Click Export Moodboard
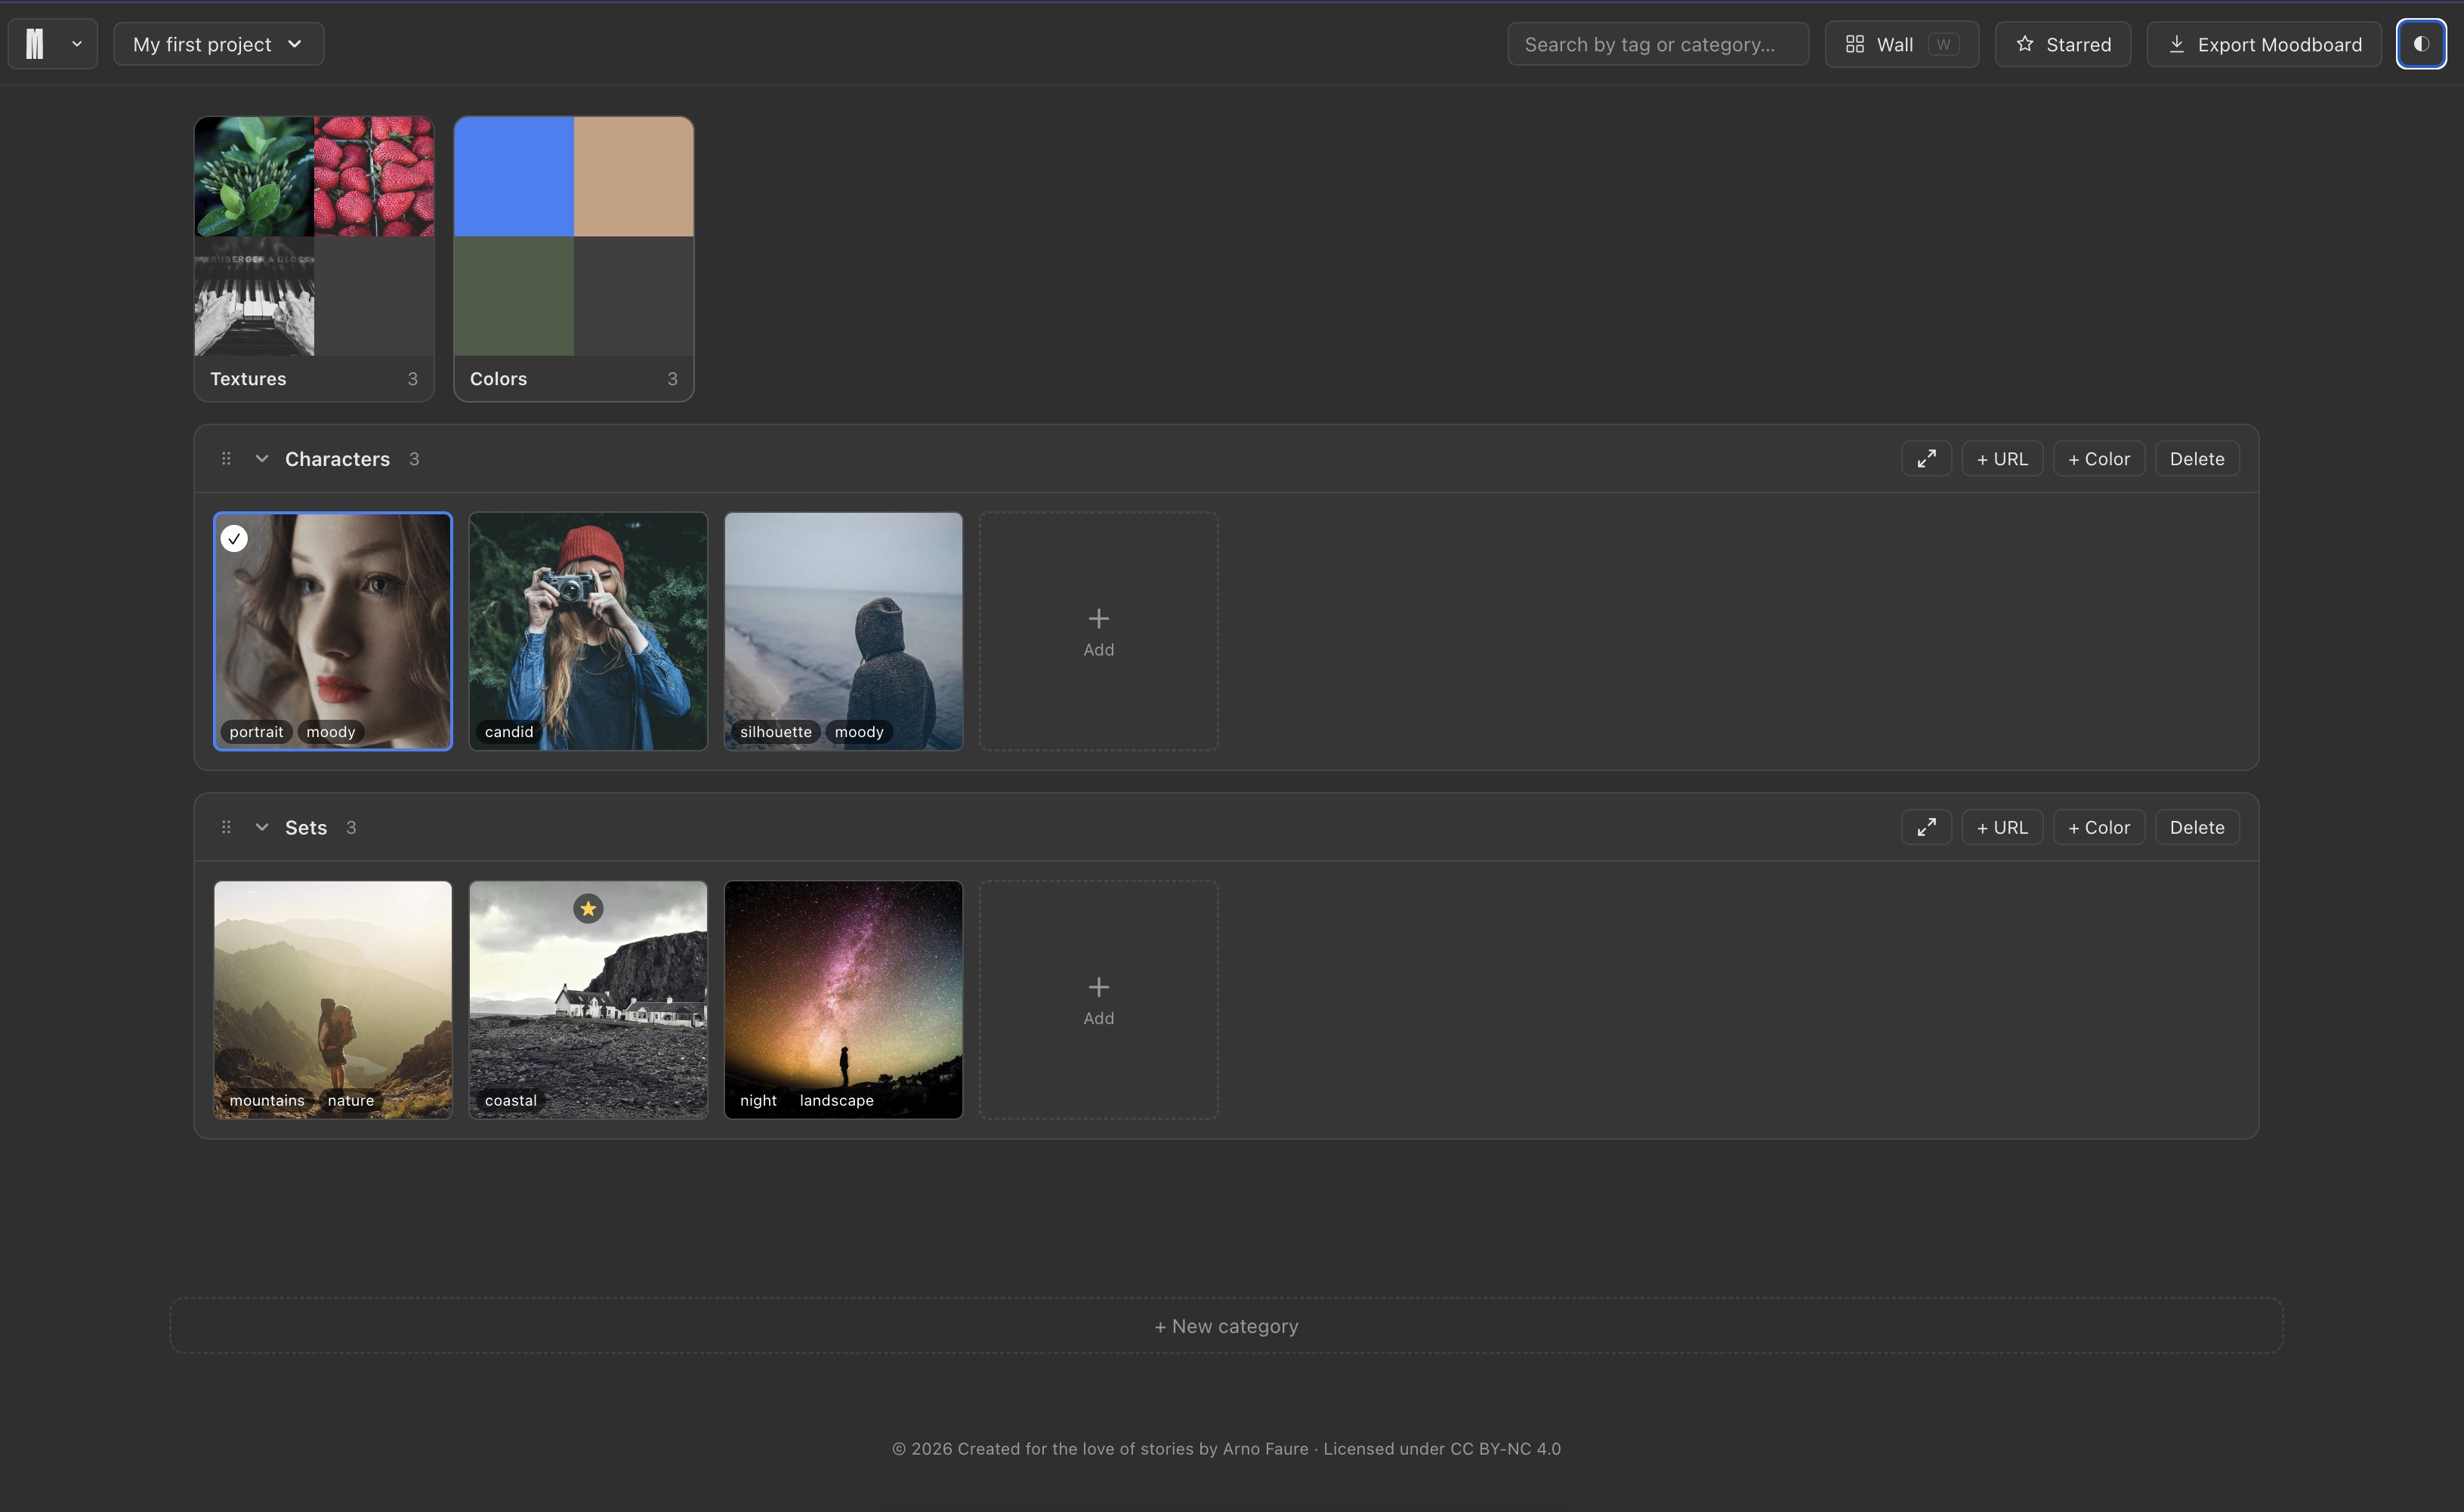2464x1512 pixels. tap(2264, 44)
